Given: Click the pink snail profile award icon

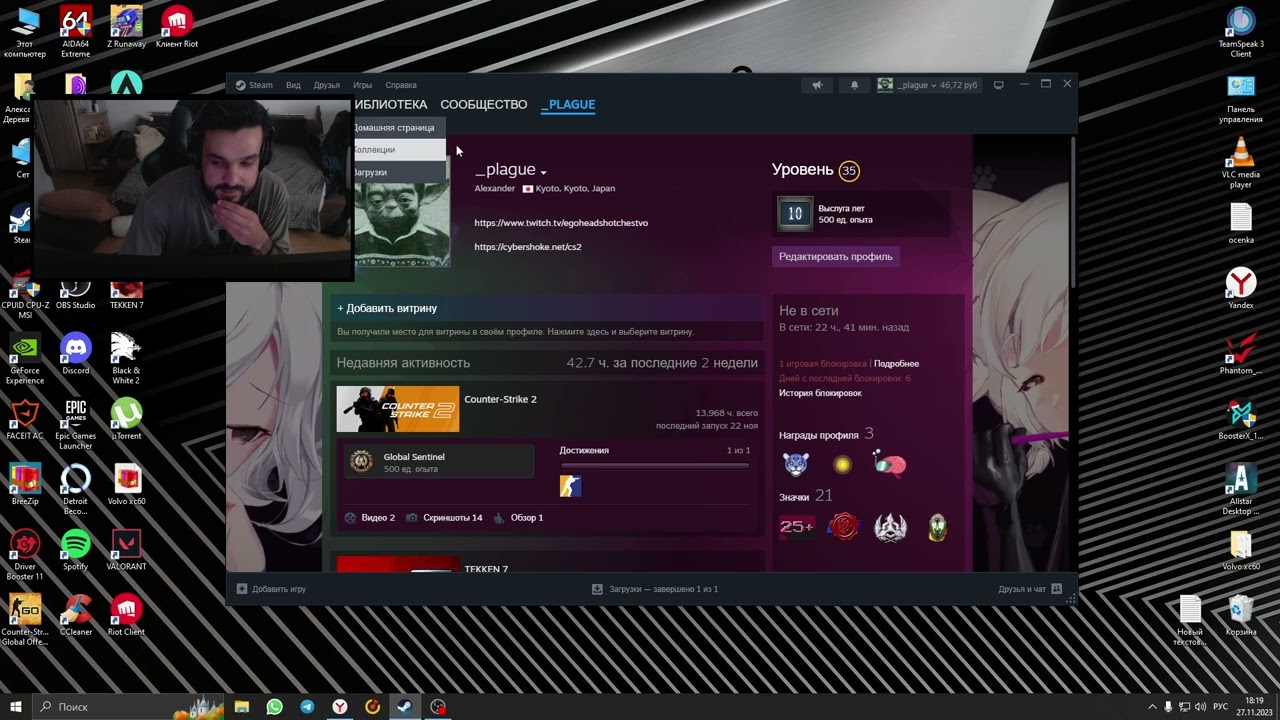Looking at the screenshot, I should pyautogui.click(x=889, y=464).
